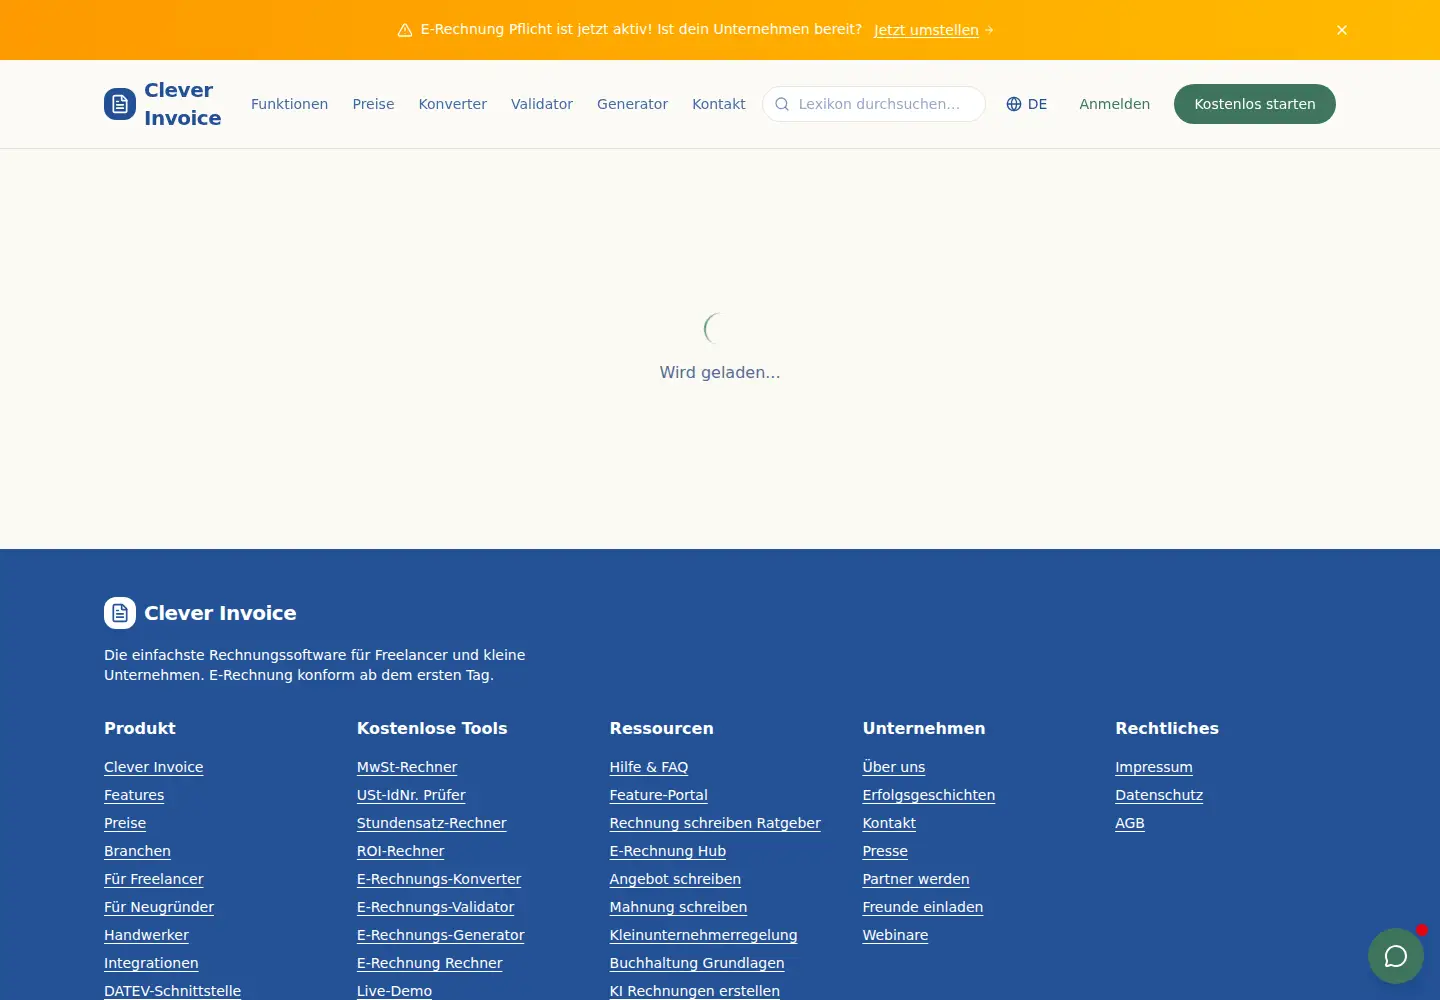Open the Integrationen footer link

151,963
